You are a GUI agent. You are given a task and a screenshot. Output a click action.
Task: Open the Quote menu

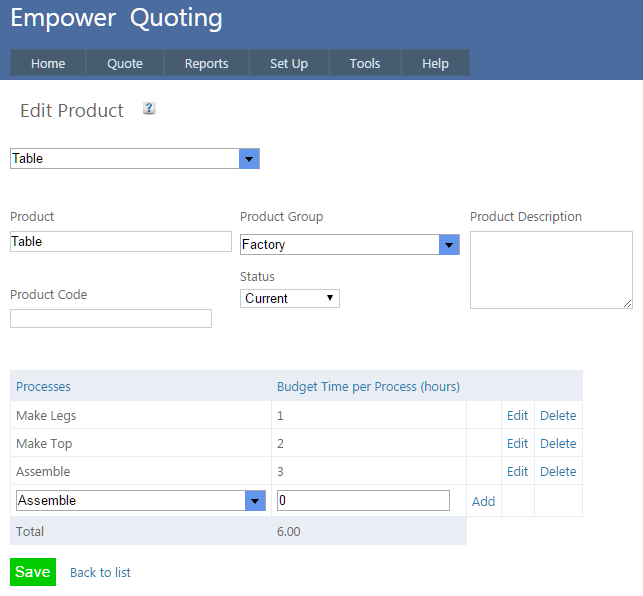[125, 63]
